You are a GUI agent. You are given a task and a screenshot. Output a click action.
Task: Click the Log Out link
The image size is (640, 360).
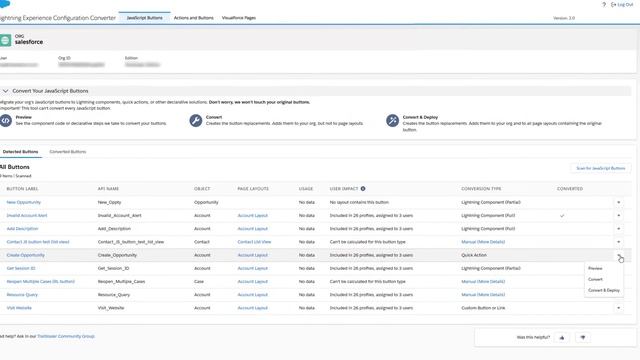(622, 4)
